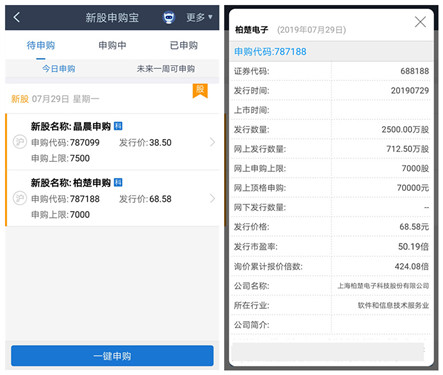Click 发行数量 value 2500.00万股

405,130
